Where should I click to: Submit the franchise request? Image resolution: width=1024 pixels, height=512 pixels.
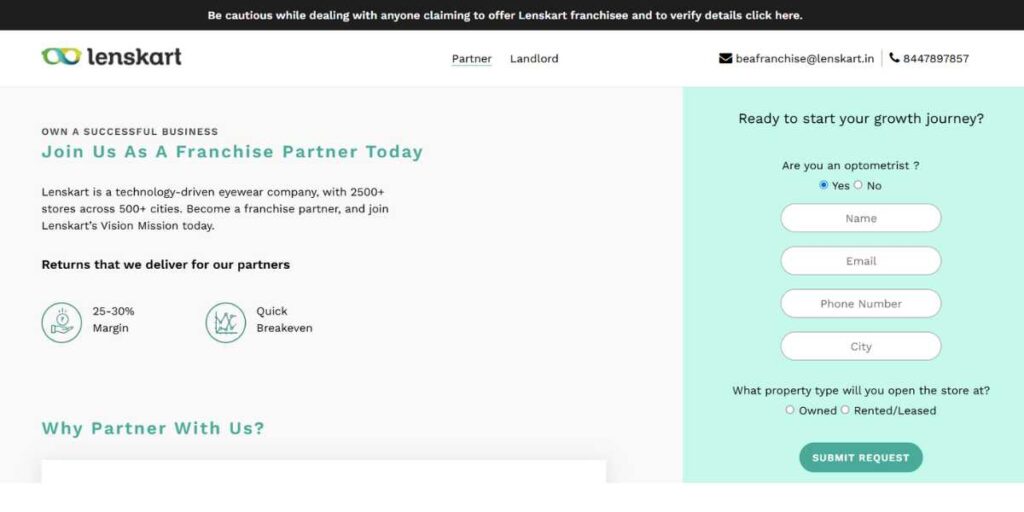tap(861, 458)
